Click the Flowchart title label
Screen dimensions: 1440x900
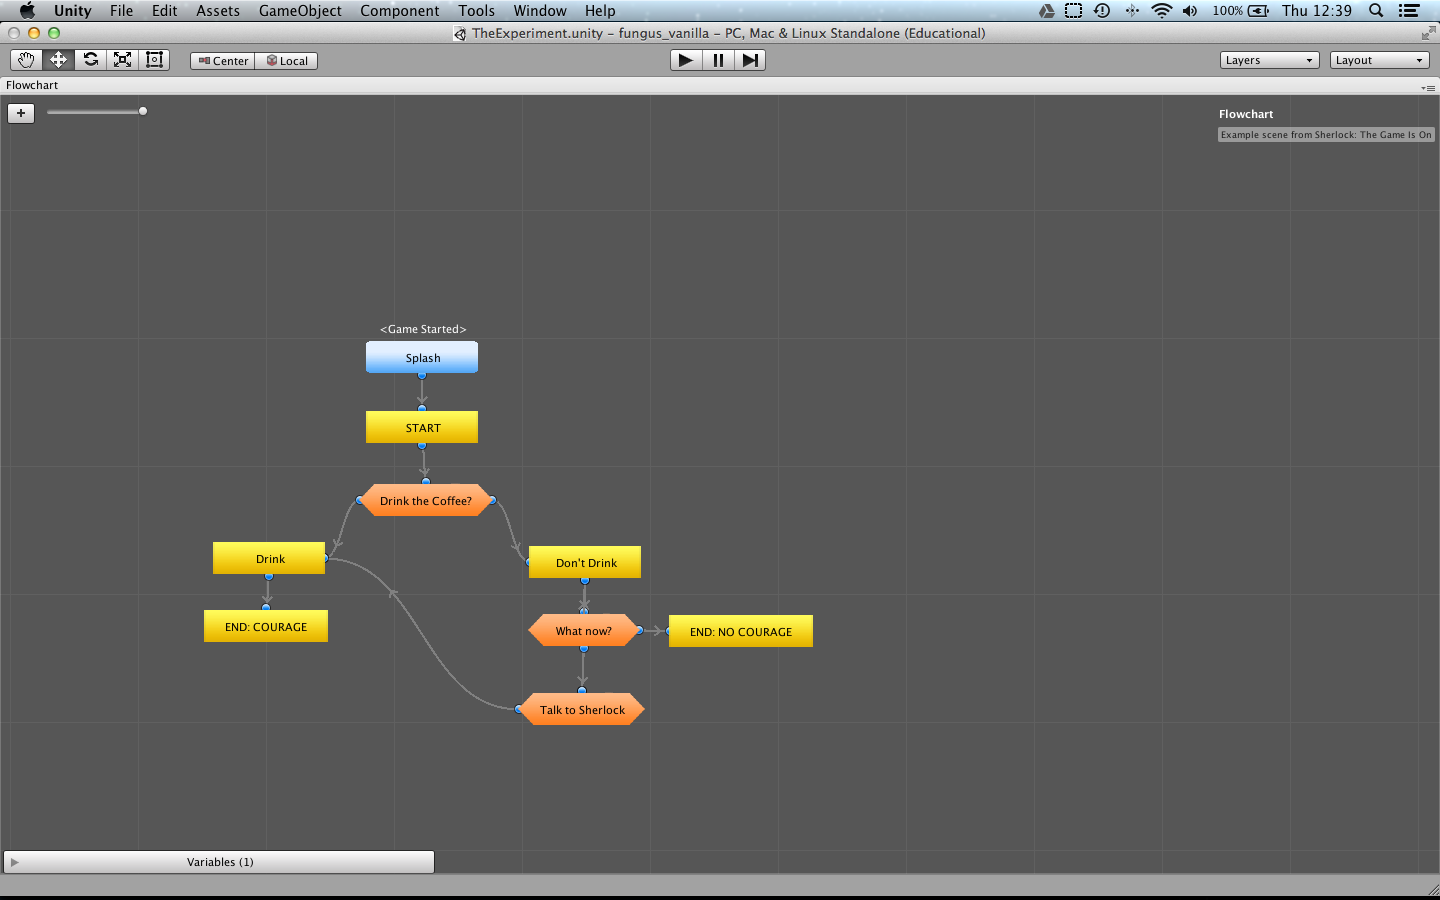click(1246, 114)
